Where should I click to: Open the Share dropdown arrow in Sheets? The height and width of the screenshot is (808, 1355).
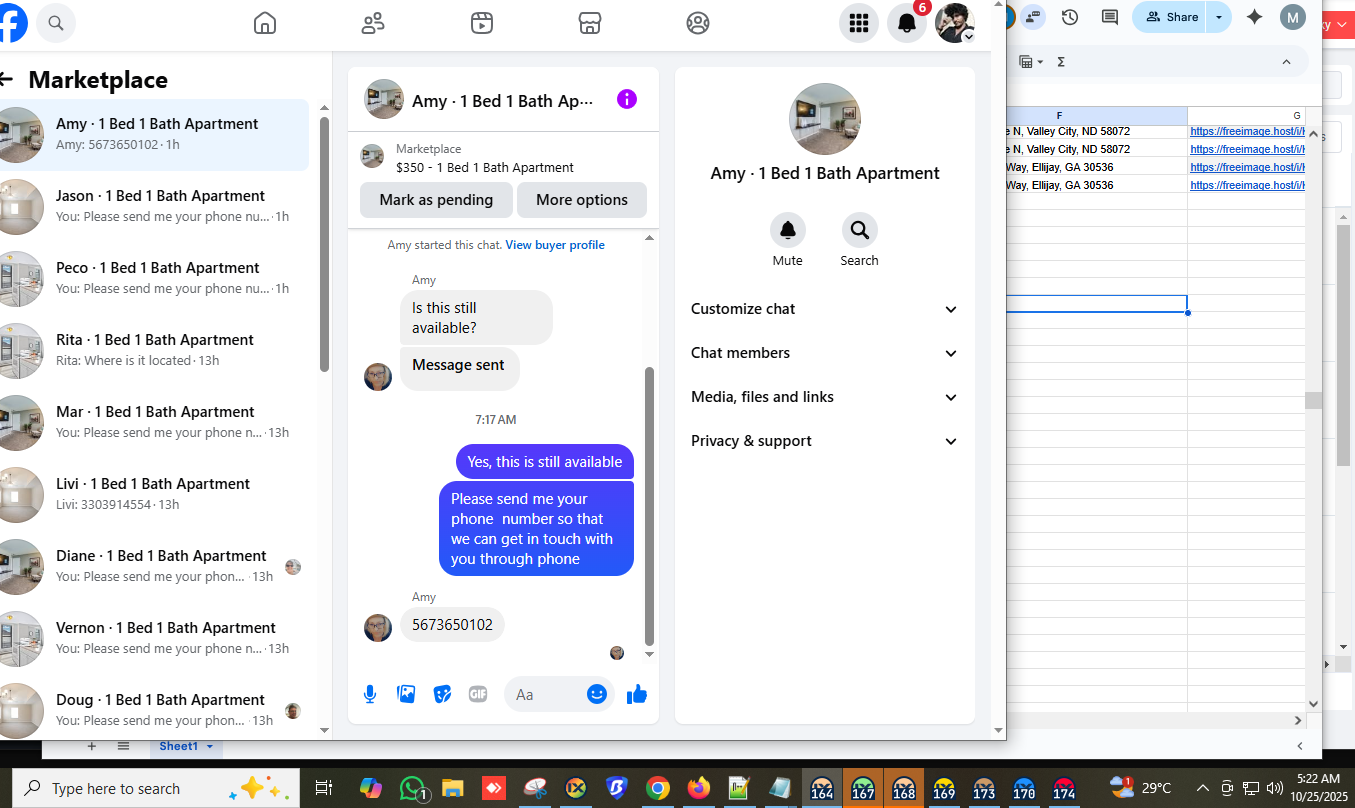click(1219, 17)
